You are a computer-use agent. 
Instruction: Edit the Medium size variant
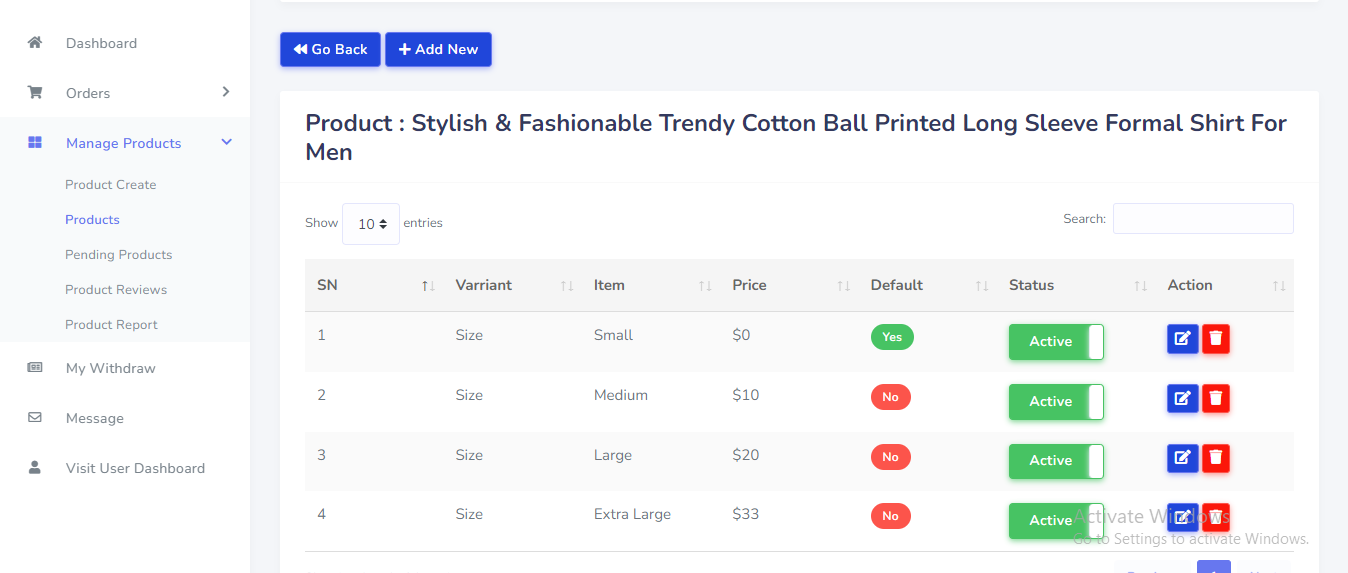(x=1182, y=399)
